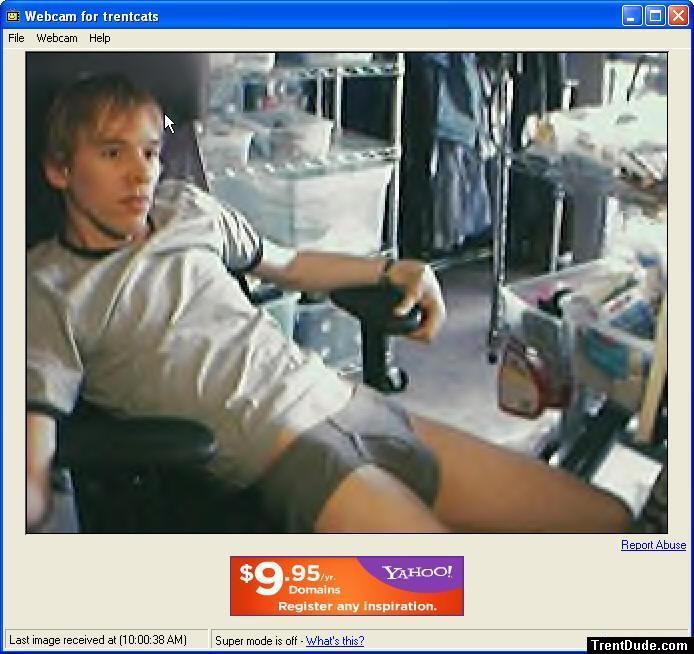Click the webcam app icon in title bar

pos(12,16)
